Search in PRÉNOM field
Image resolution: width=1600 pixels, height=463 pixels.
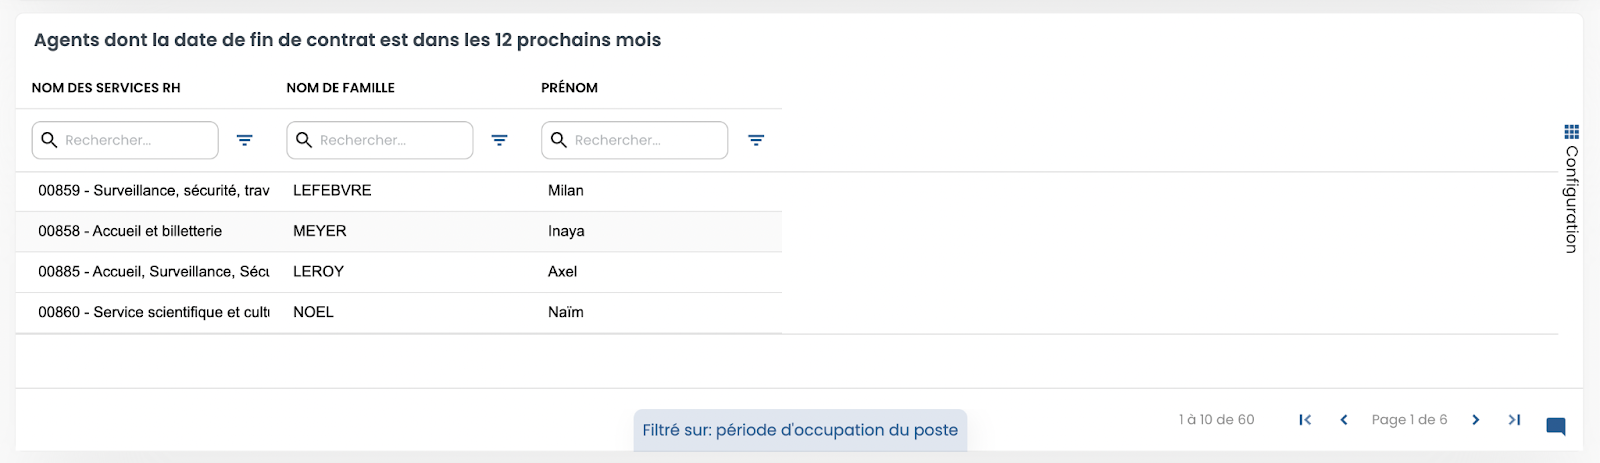pos(635,140)
